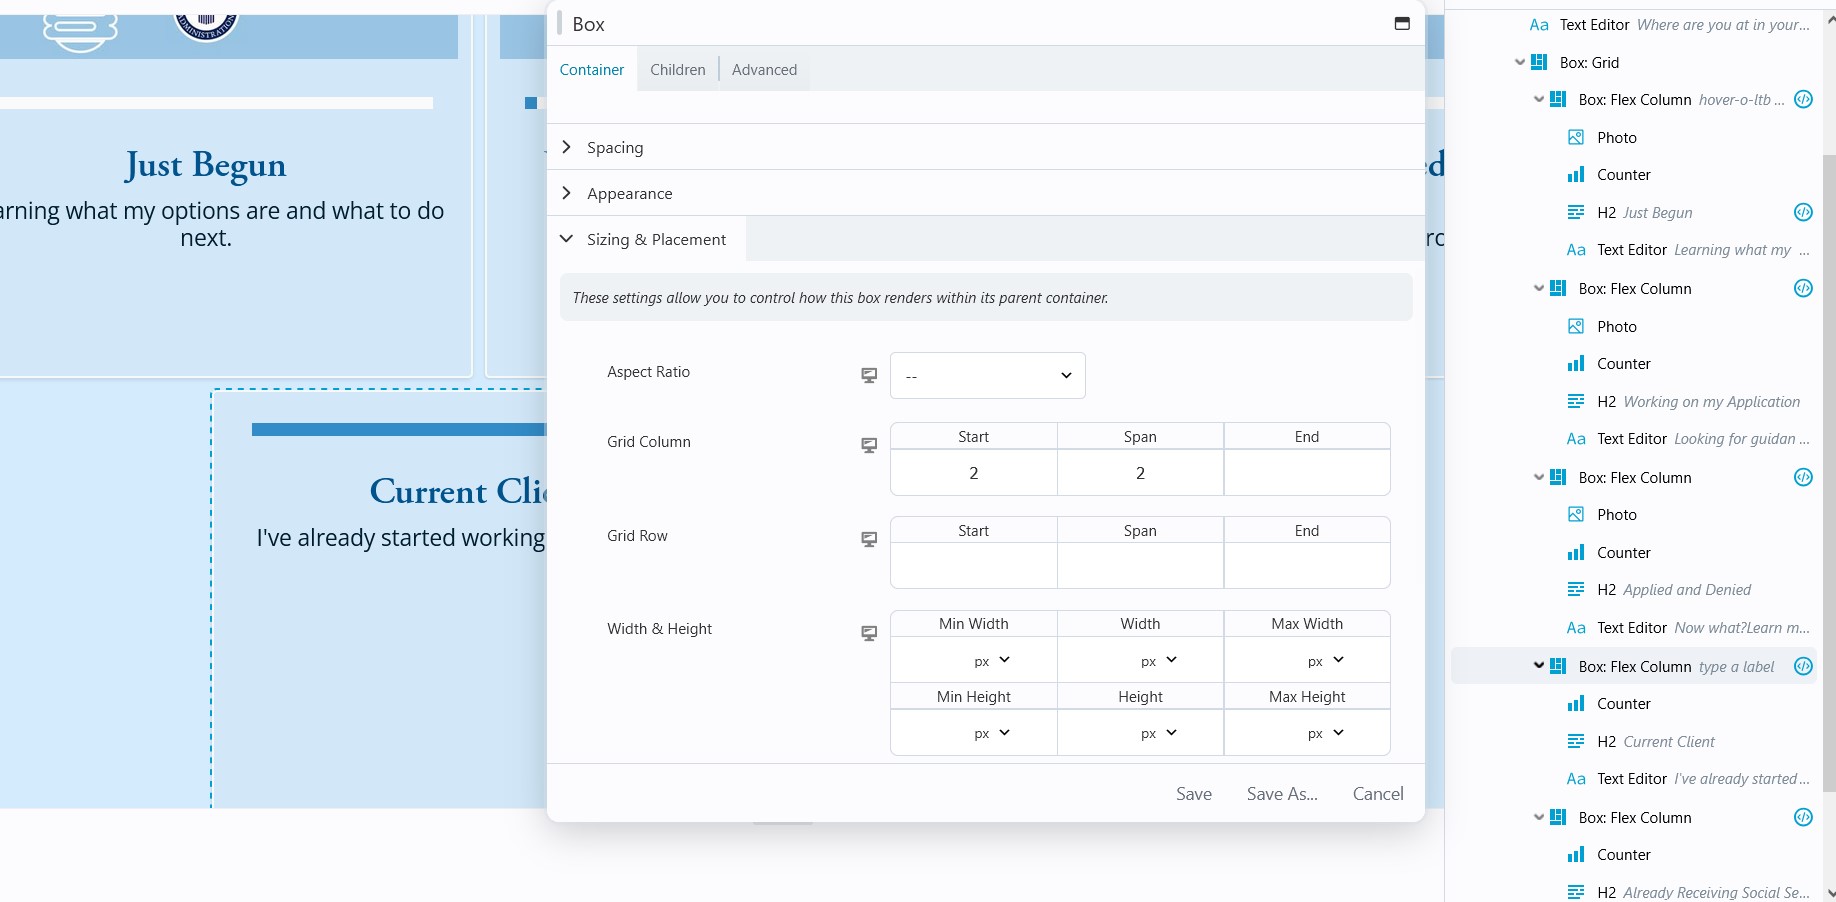This screenshot has width=1836, height=902.
Task: Switch to the Advanced tab
Action: coord(764,70)
